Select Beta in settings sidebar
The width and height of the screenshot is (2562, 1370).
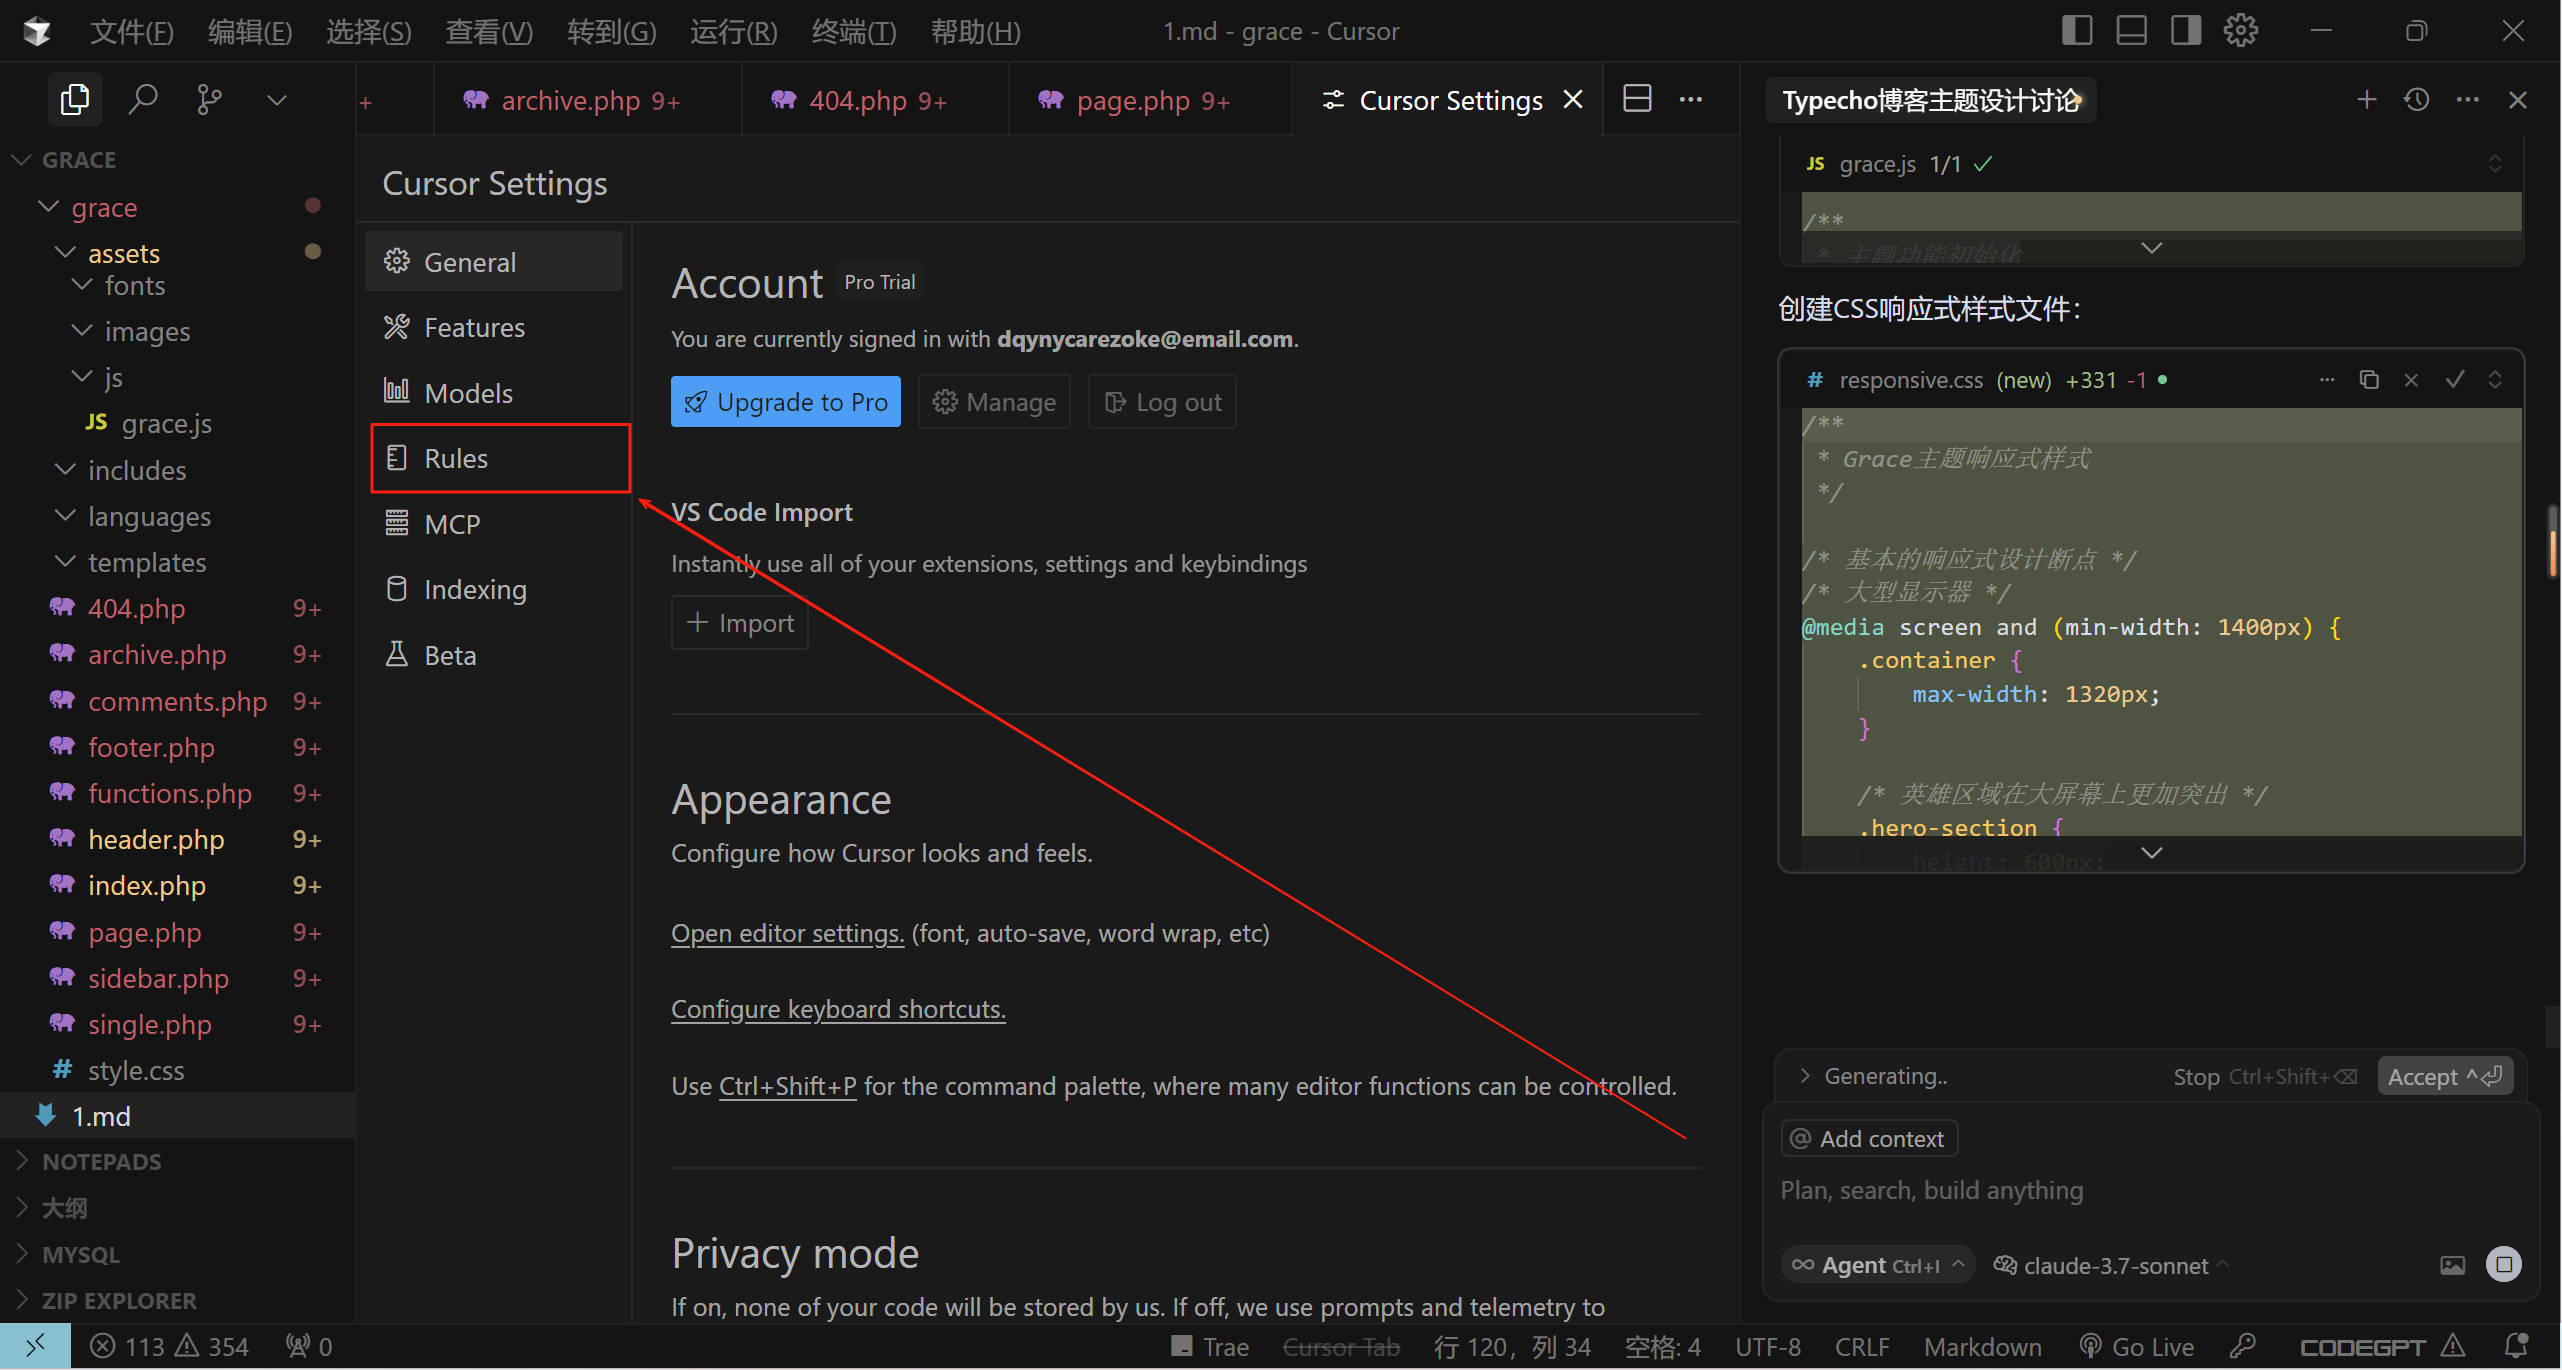[495, 655]
